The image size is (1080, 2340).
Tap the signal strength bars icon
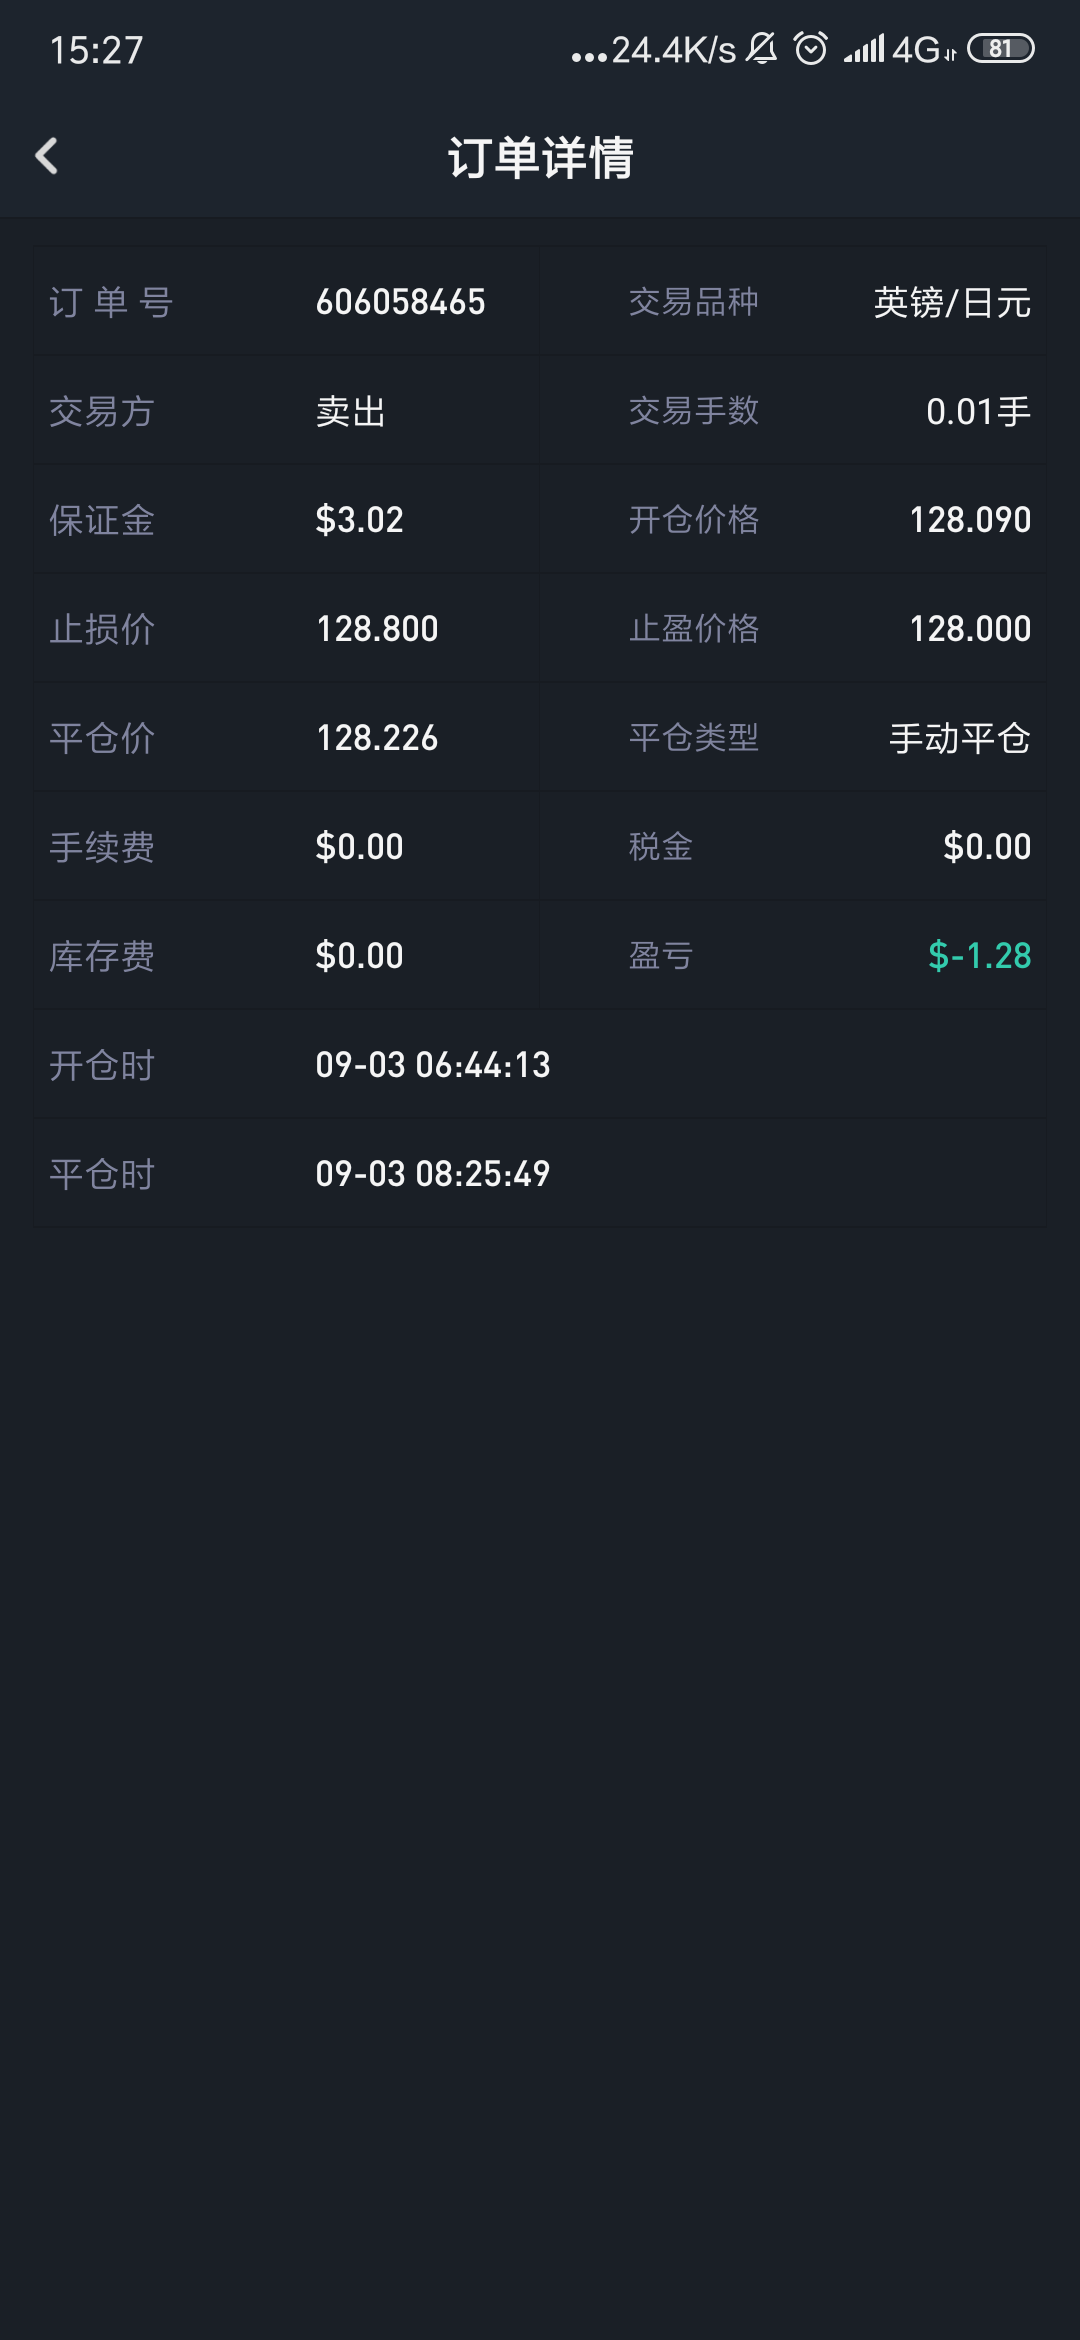coord(864,48)
